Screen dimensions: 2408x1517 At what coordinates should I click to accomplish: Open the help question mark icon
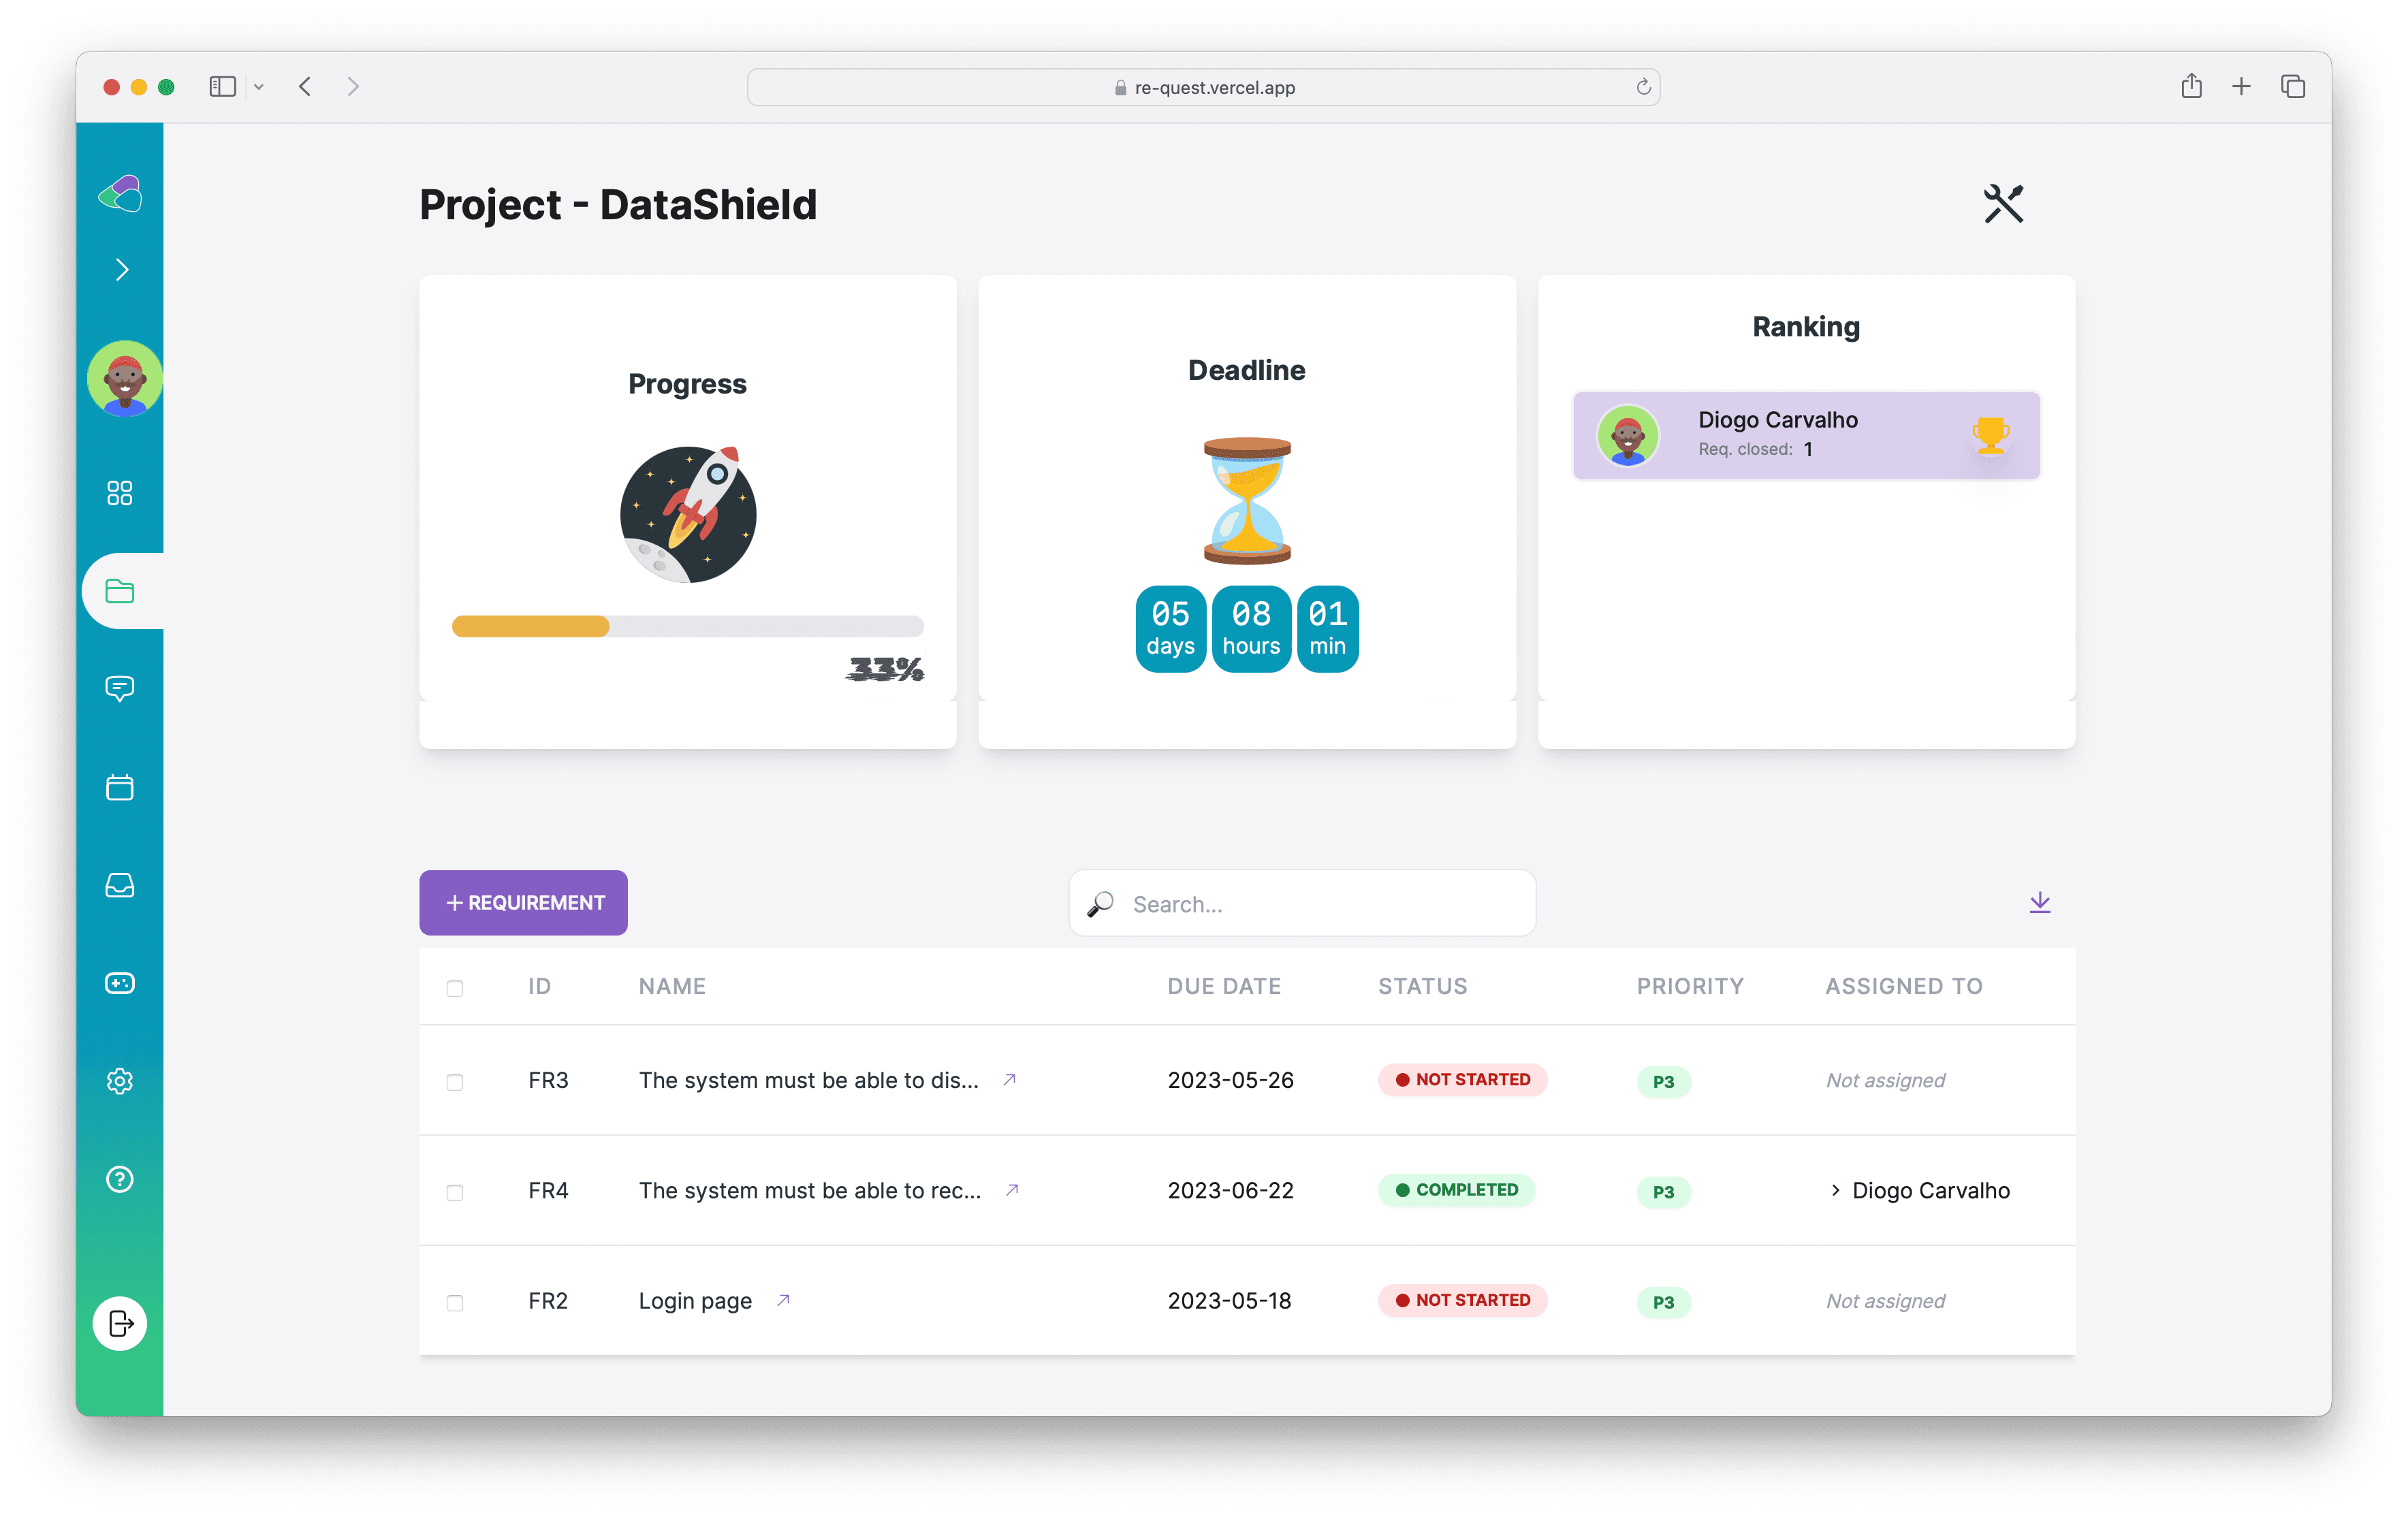click(x=120, y=1179)
